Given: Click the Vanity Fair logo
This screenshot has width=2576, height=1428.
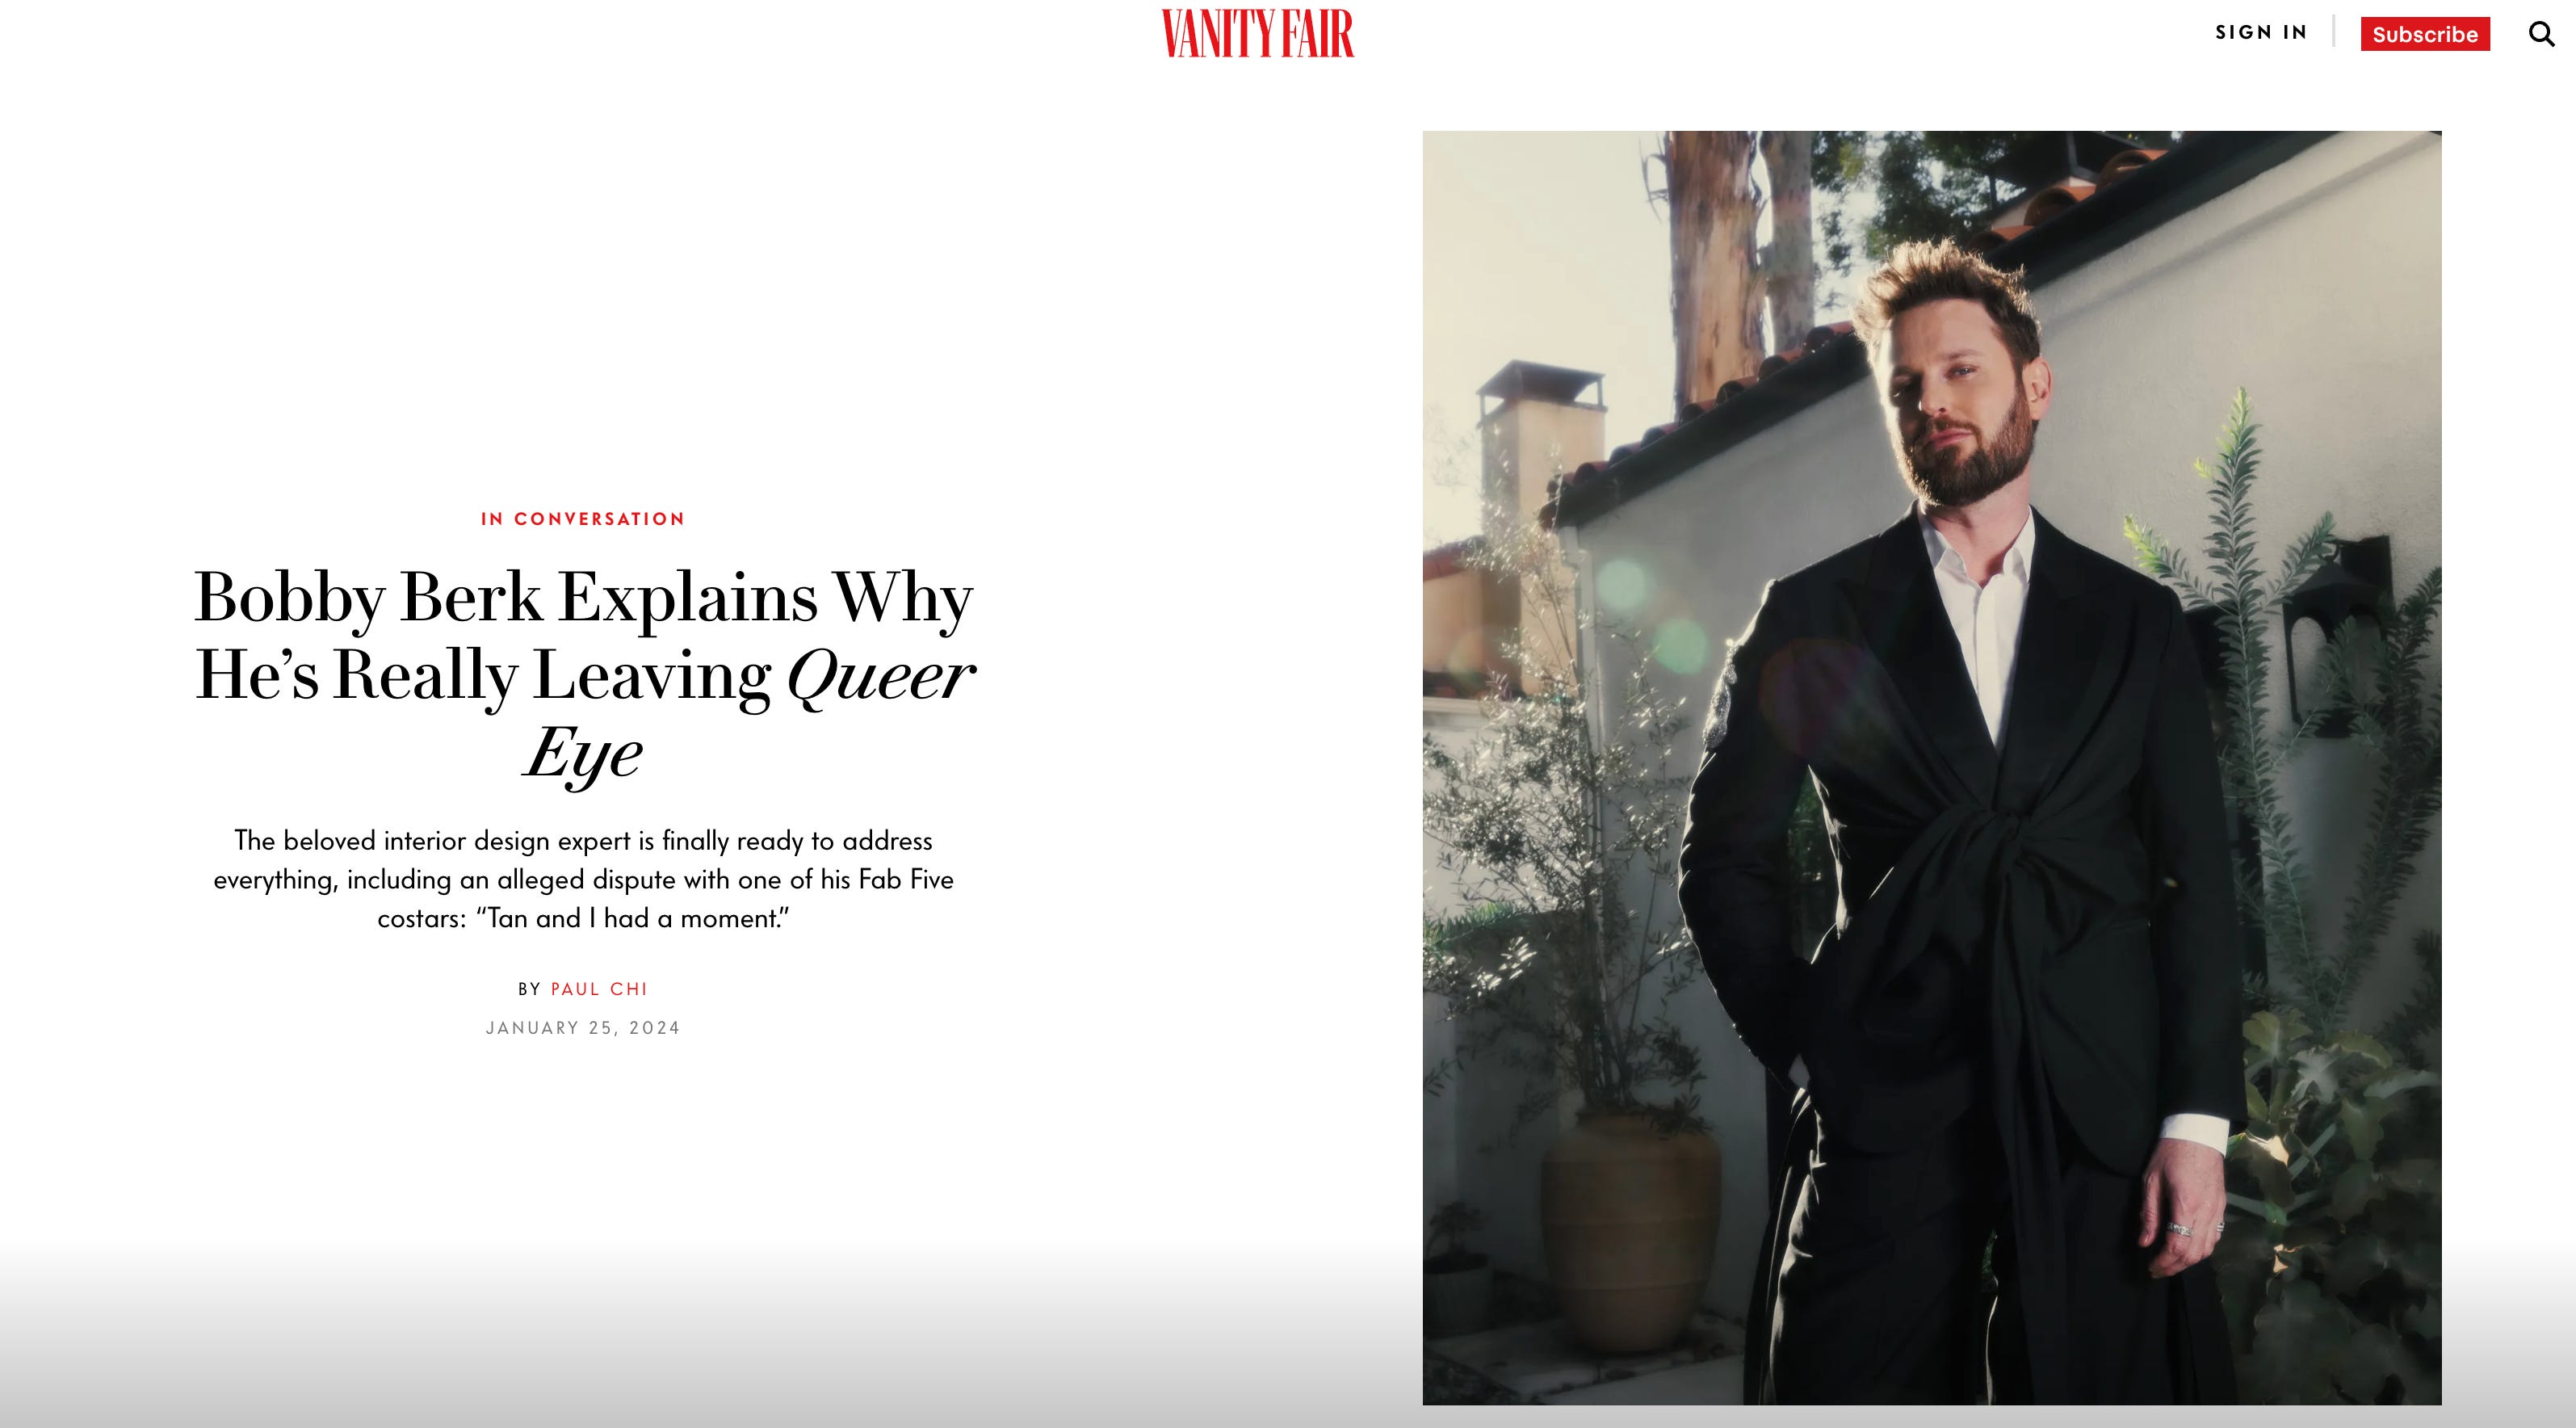Looking at the screenshot, I should coord(1257,33).
